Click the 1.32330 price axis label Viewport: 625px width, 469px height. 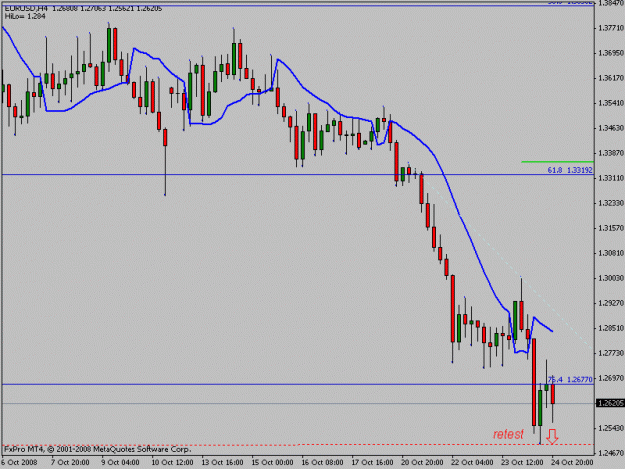(x=611, y=203)
